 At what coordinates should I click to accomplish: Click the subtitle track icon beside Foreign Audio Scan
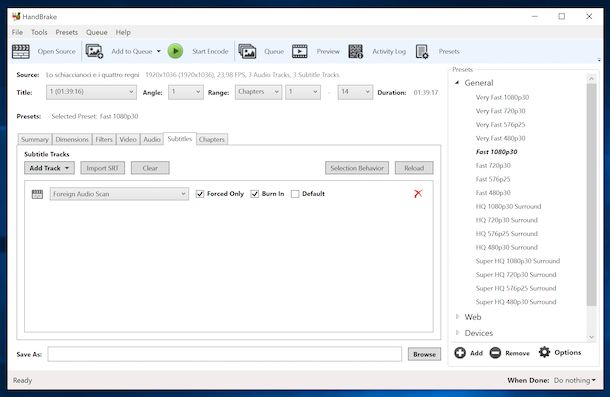pos(37,194)
